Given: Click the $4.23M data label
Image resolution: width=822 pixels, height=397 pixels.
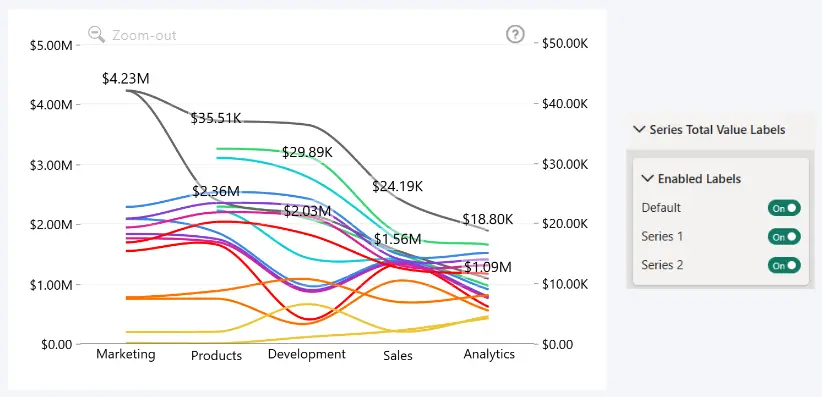Looking at the screenshot, I should (x=126, y=79).
